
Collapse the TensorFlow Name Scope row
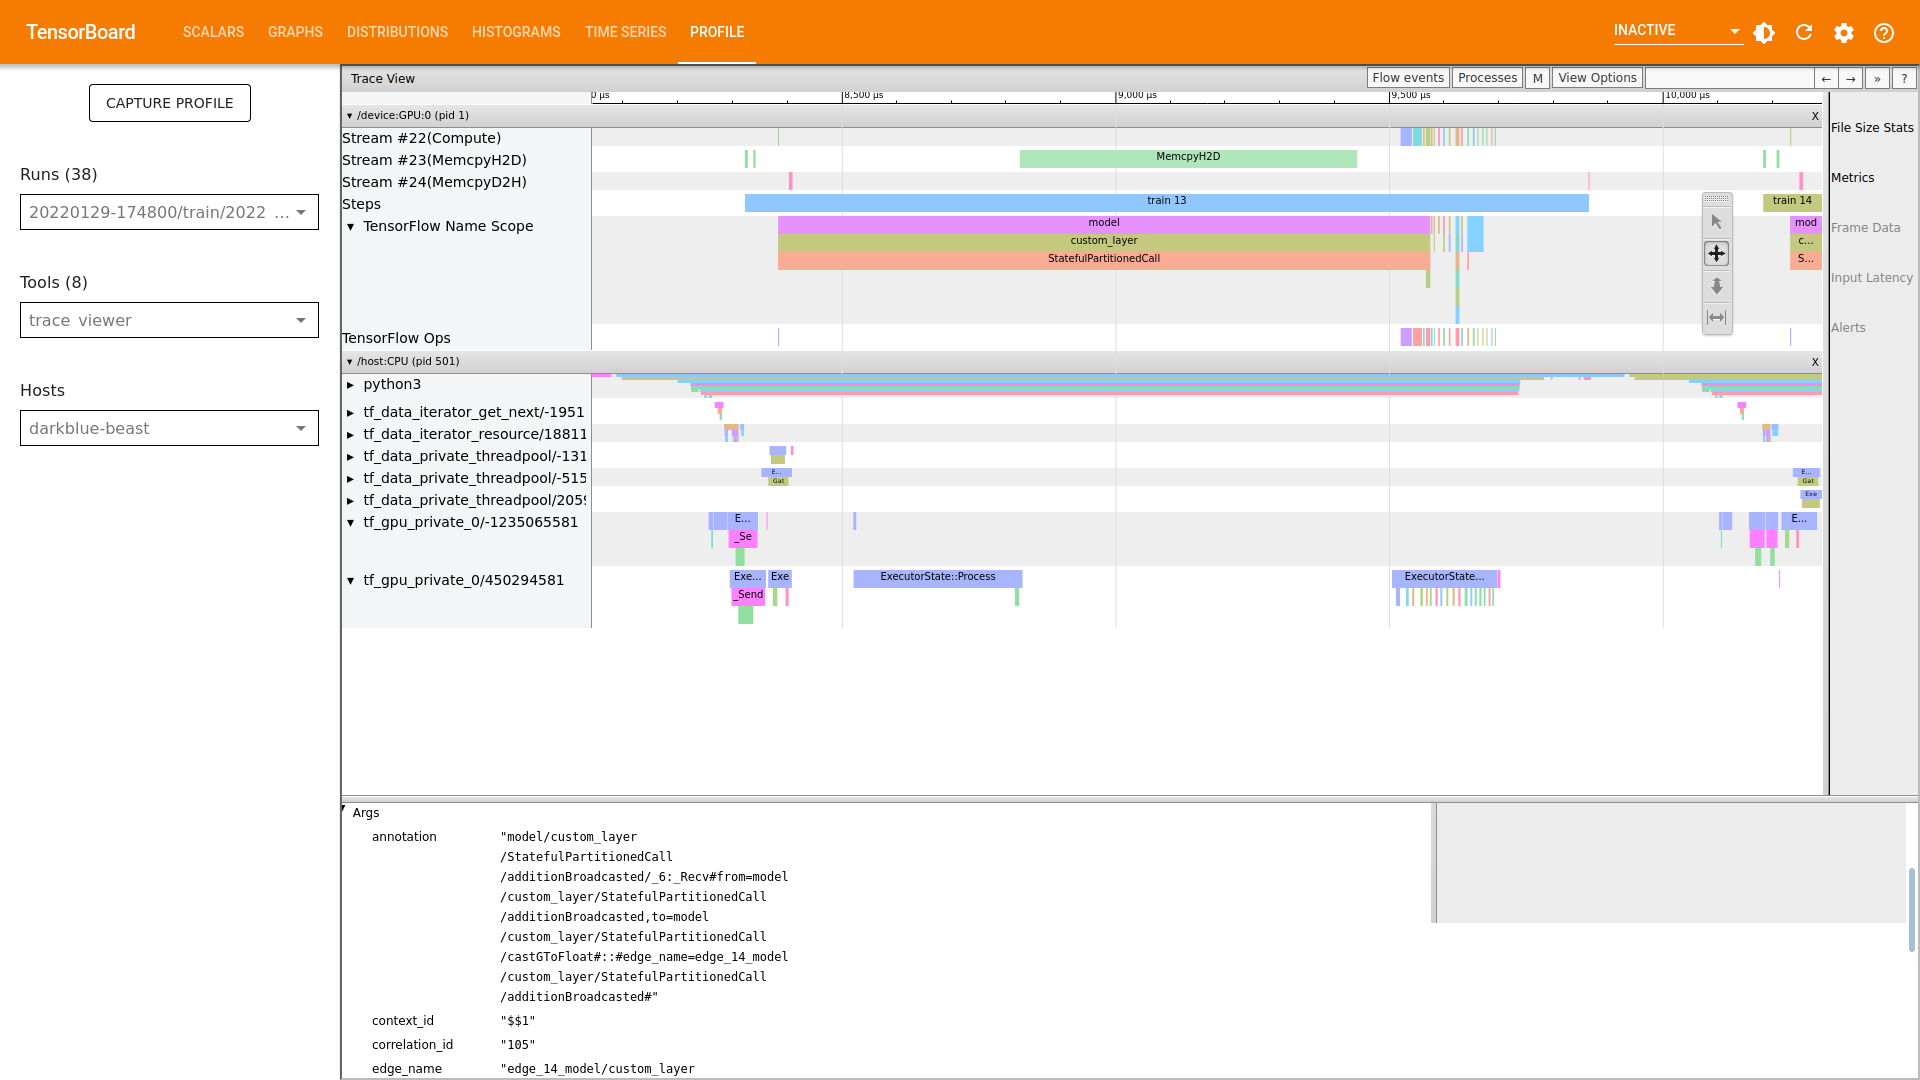click(x=351, y=226)
